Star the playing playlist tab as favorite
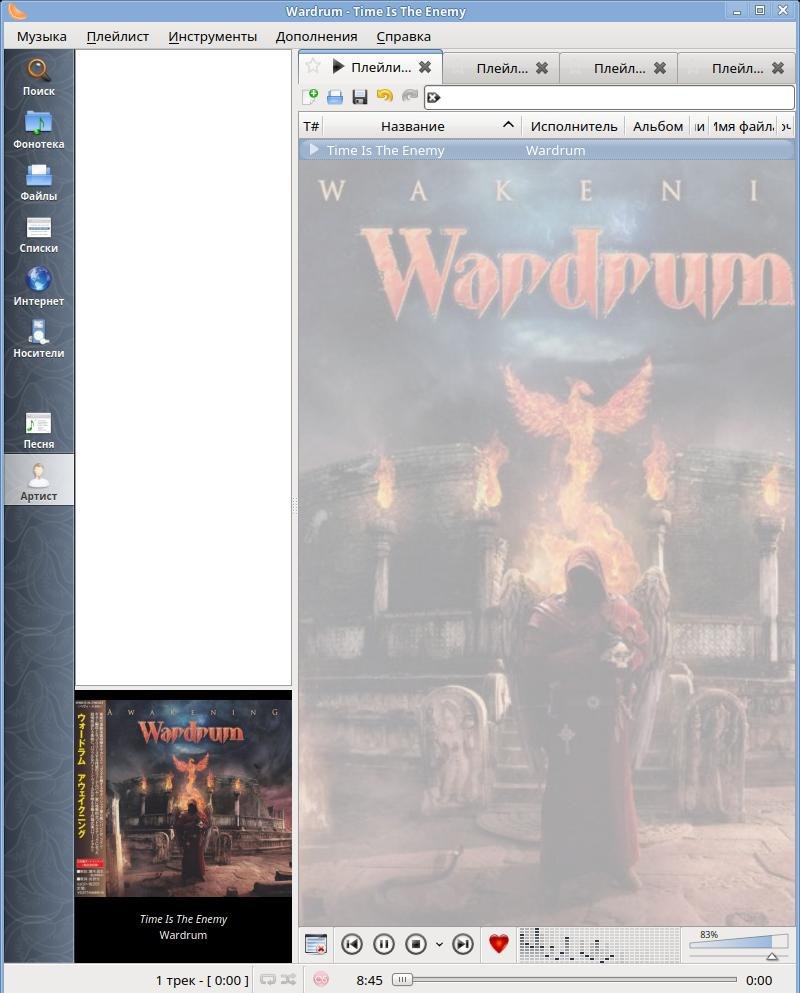Viewport: 800px width, 993px height. (x=313, y=66)
